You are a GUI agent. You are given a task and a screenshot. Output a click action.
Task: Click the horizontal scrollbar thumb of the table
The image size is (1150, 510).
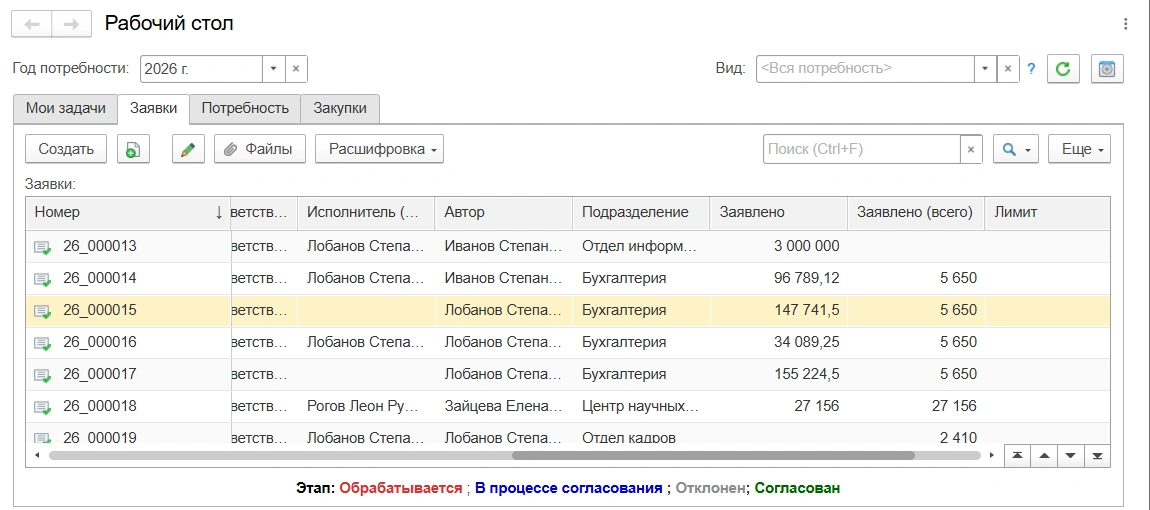[713, 455]
